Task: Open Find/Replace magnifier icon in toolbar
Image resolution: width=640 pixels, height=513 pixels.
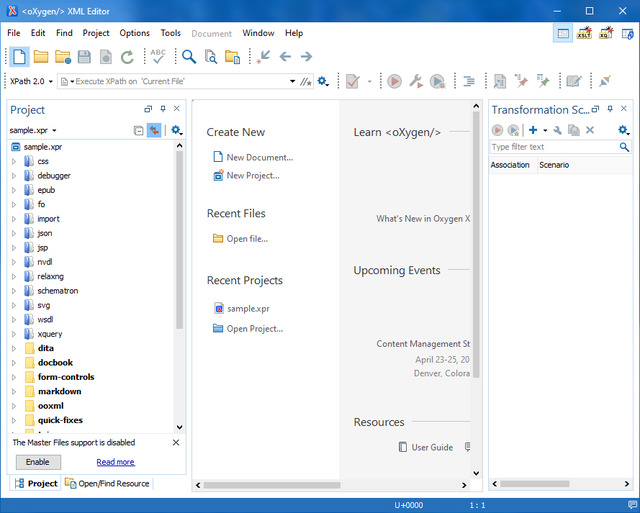Action: point(188,57)
